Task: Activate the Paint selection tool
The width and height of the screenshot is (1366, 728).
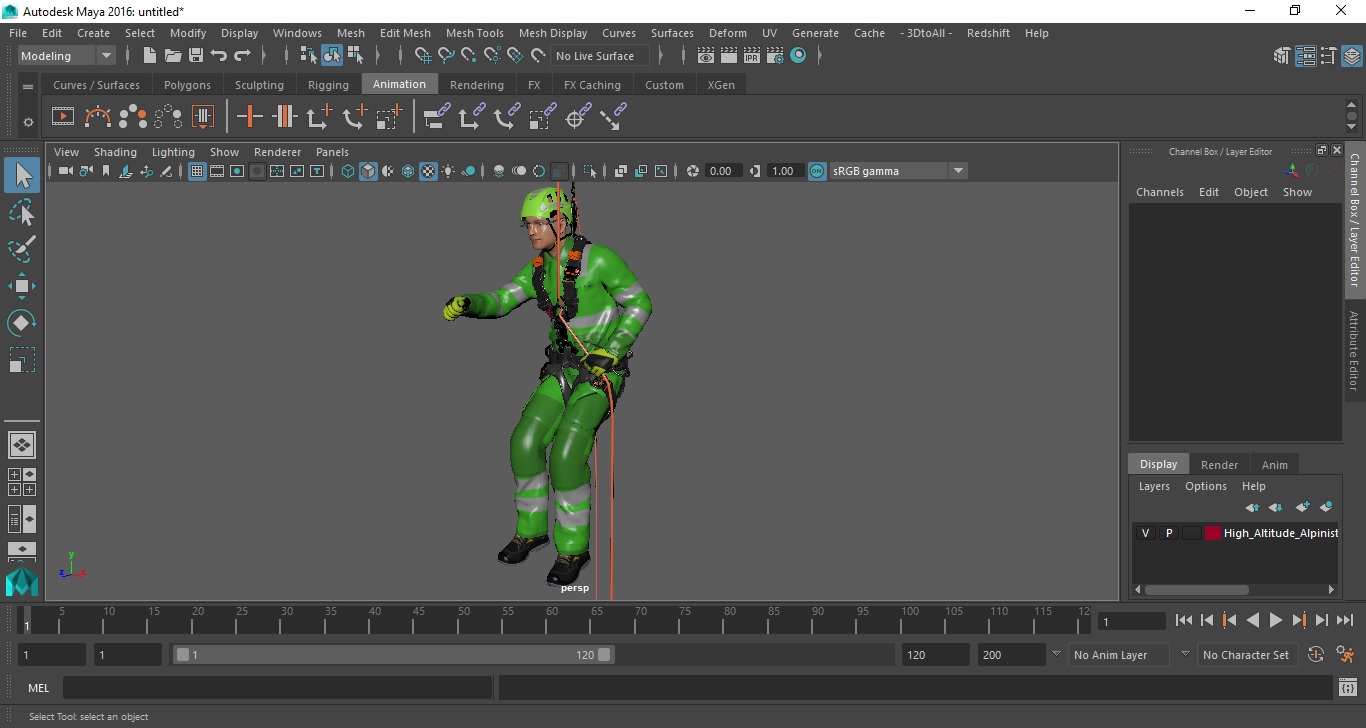Action: point(22,249)
